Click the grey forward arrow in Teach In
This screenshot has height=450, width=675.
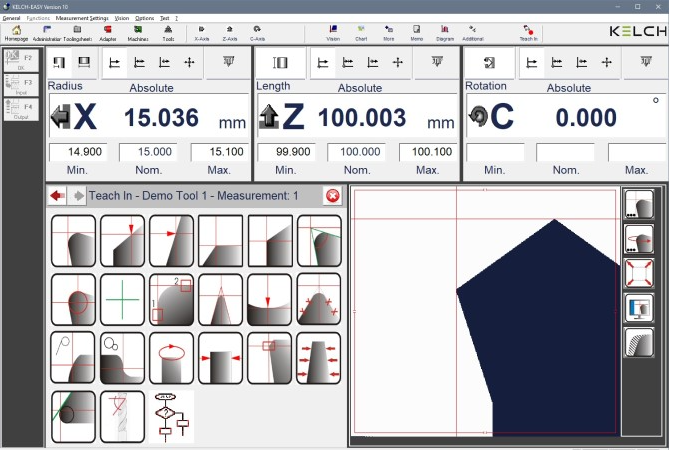(x=77, y=196)
